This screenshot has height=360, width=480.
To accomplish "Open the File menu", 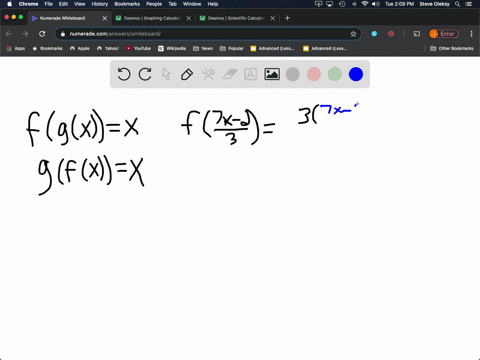I will (49, 4).
